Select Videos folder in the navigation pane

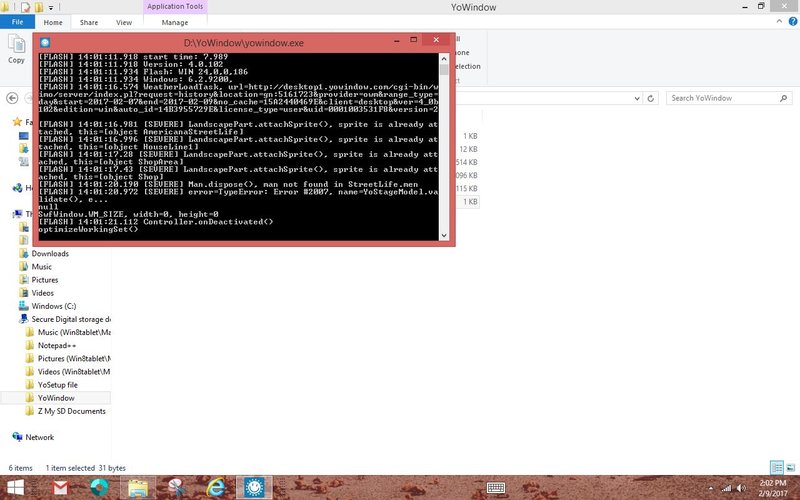point(42,293)
